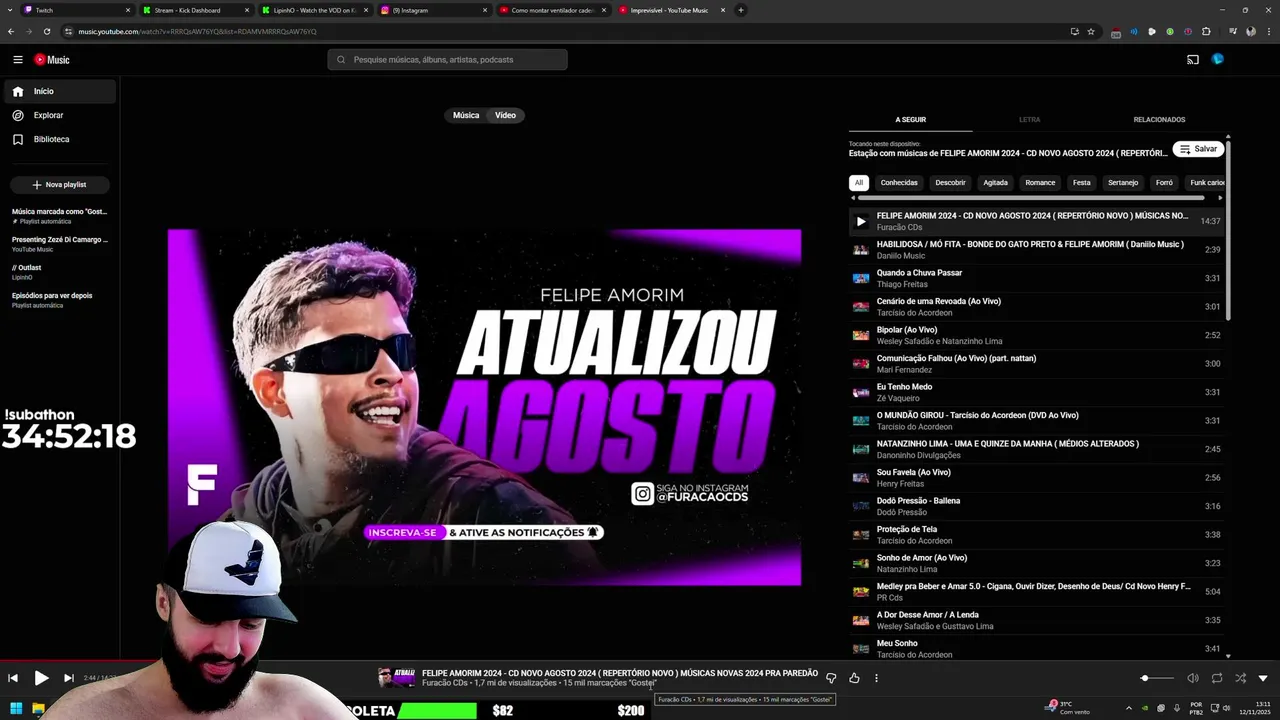
Task: Open the Windows Start menu
Action: point(17,708)
